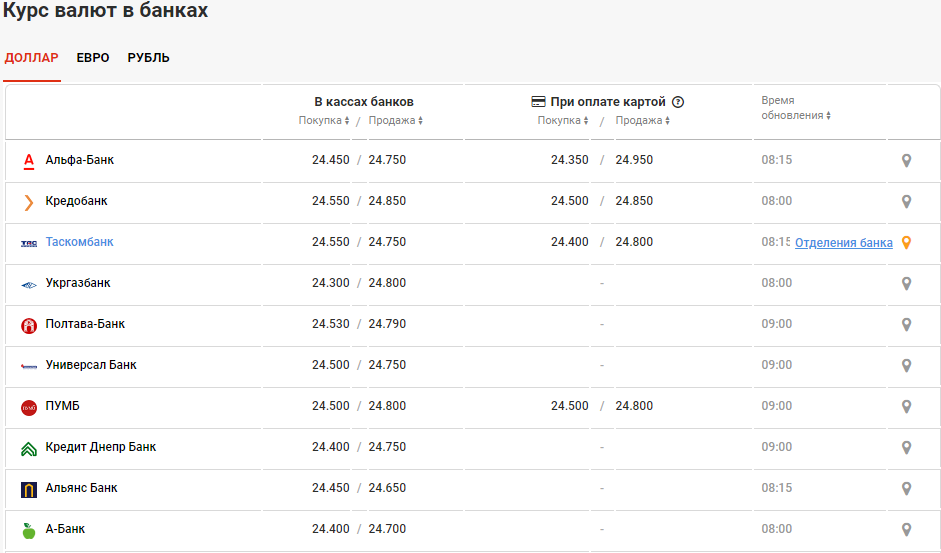Switch to the РУБЛЬ tab

tap(149, 58)
